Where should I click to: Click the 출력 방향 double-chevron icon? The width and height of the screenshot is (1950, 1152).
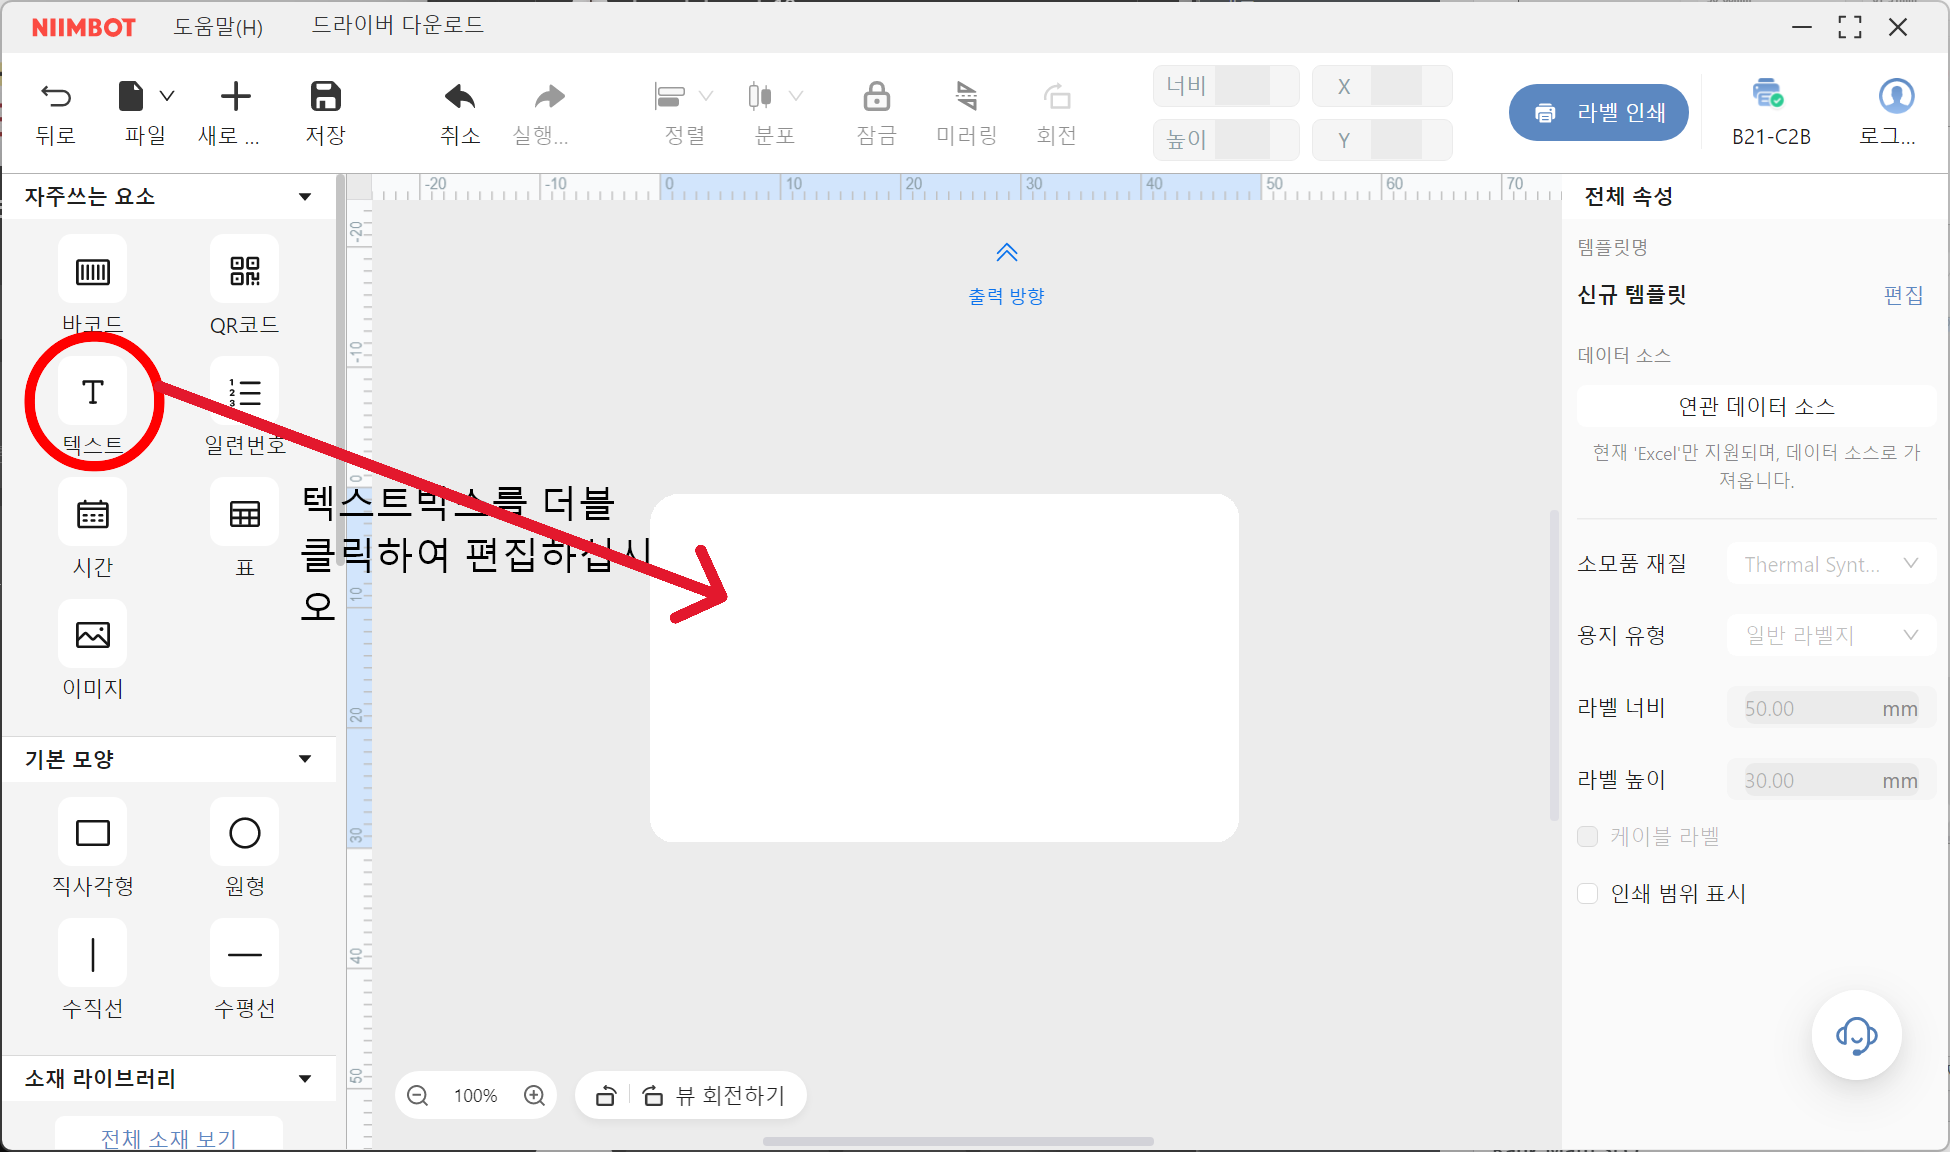[x=1007, y=252]
